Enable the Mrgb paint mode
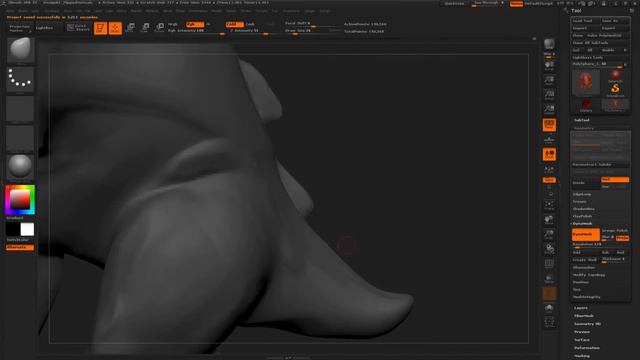Image resolution: width=640 pixels, height=360 pixels. [x=173, y=24]
